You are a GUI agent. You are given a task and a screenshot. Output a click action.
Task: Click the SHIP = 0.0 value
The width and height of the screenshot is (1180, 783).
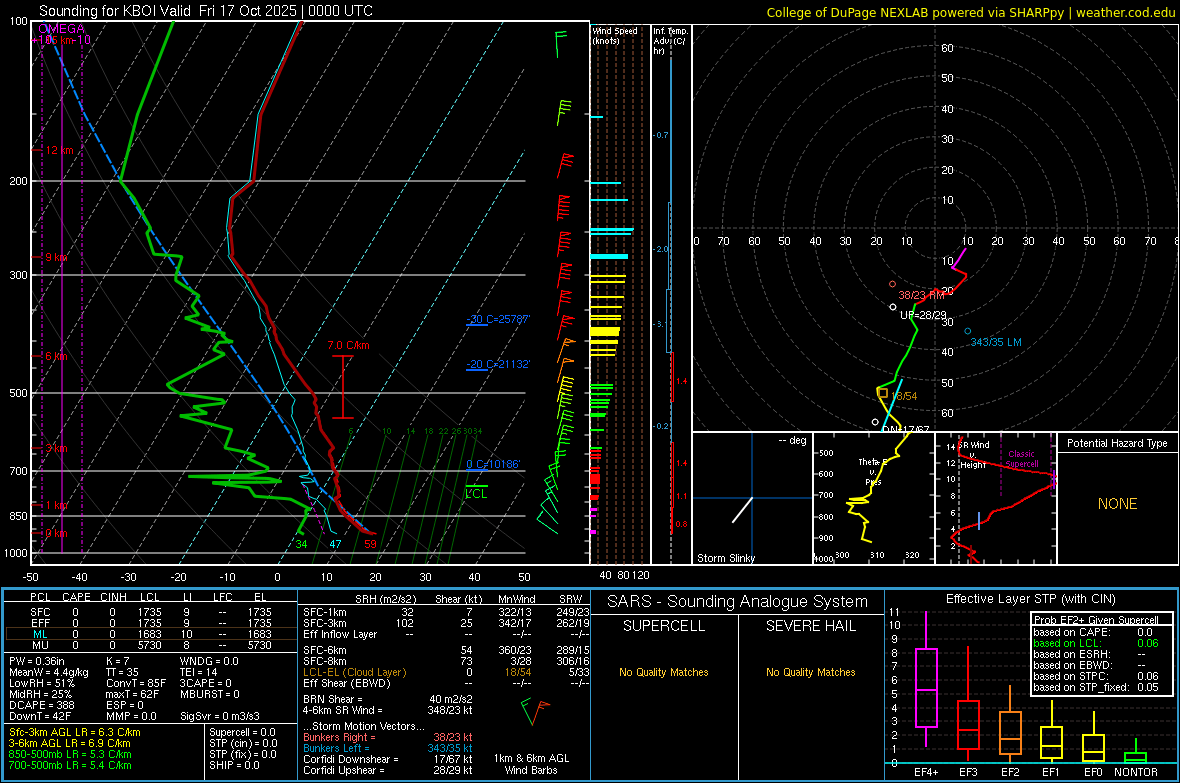click(234, 765)
